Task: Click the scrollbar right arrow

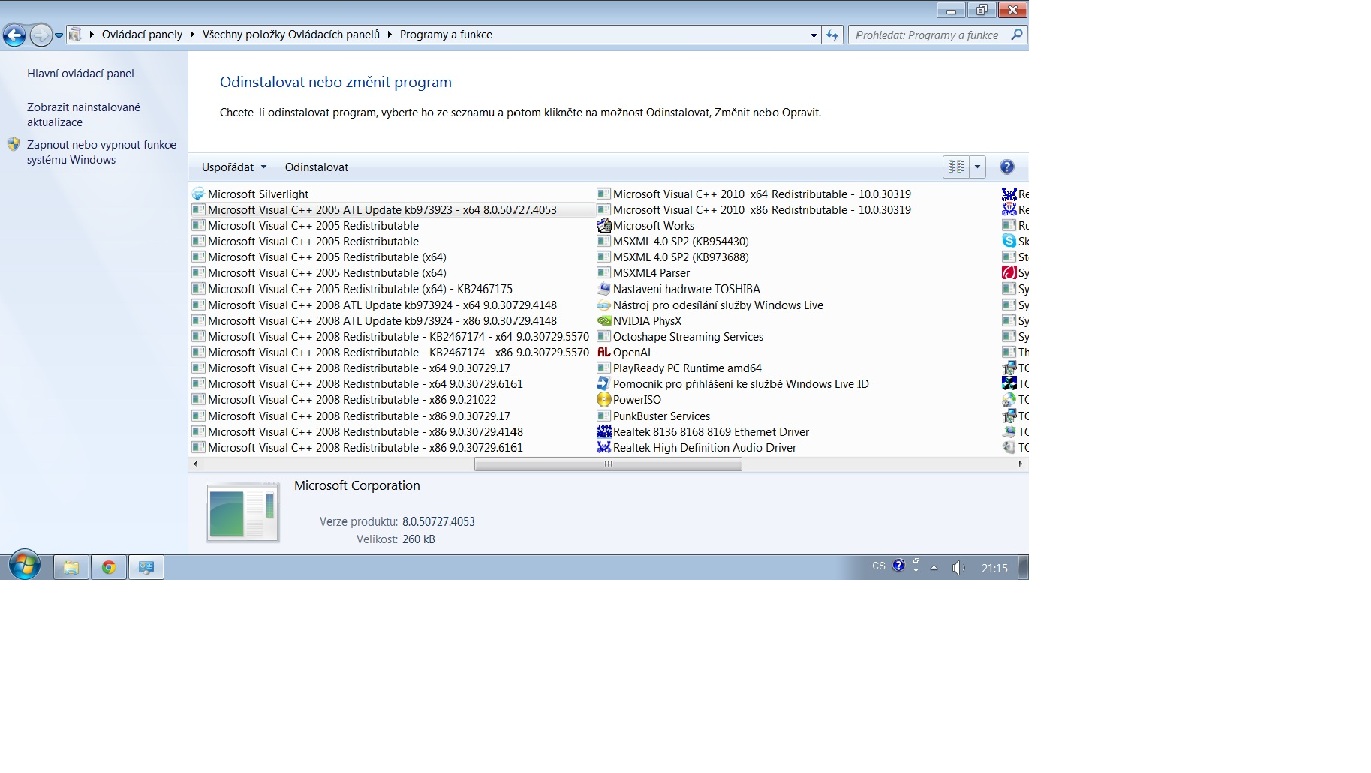Action: pos(1021,464)
